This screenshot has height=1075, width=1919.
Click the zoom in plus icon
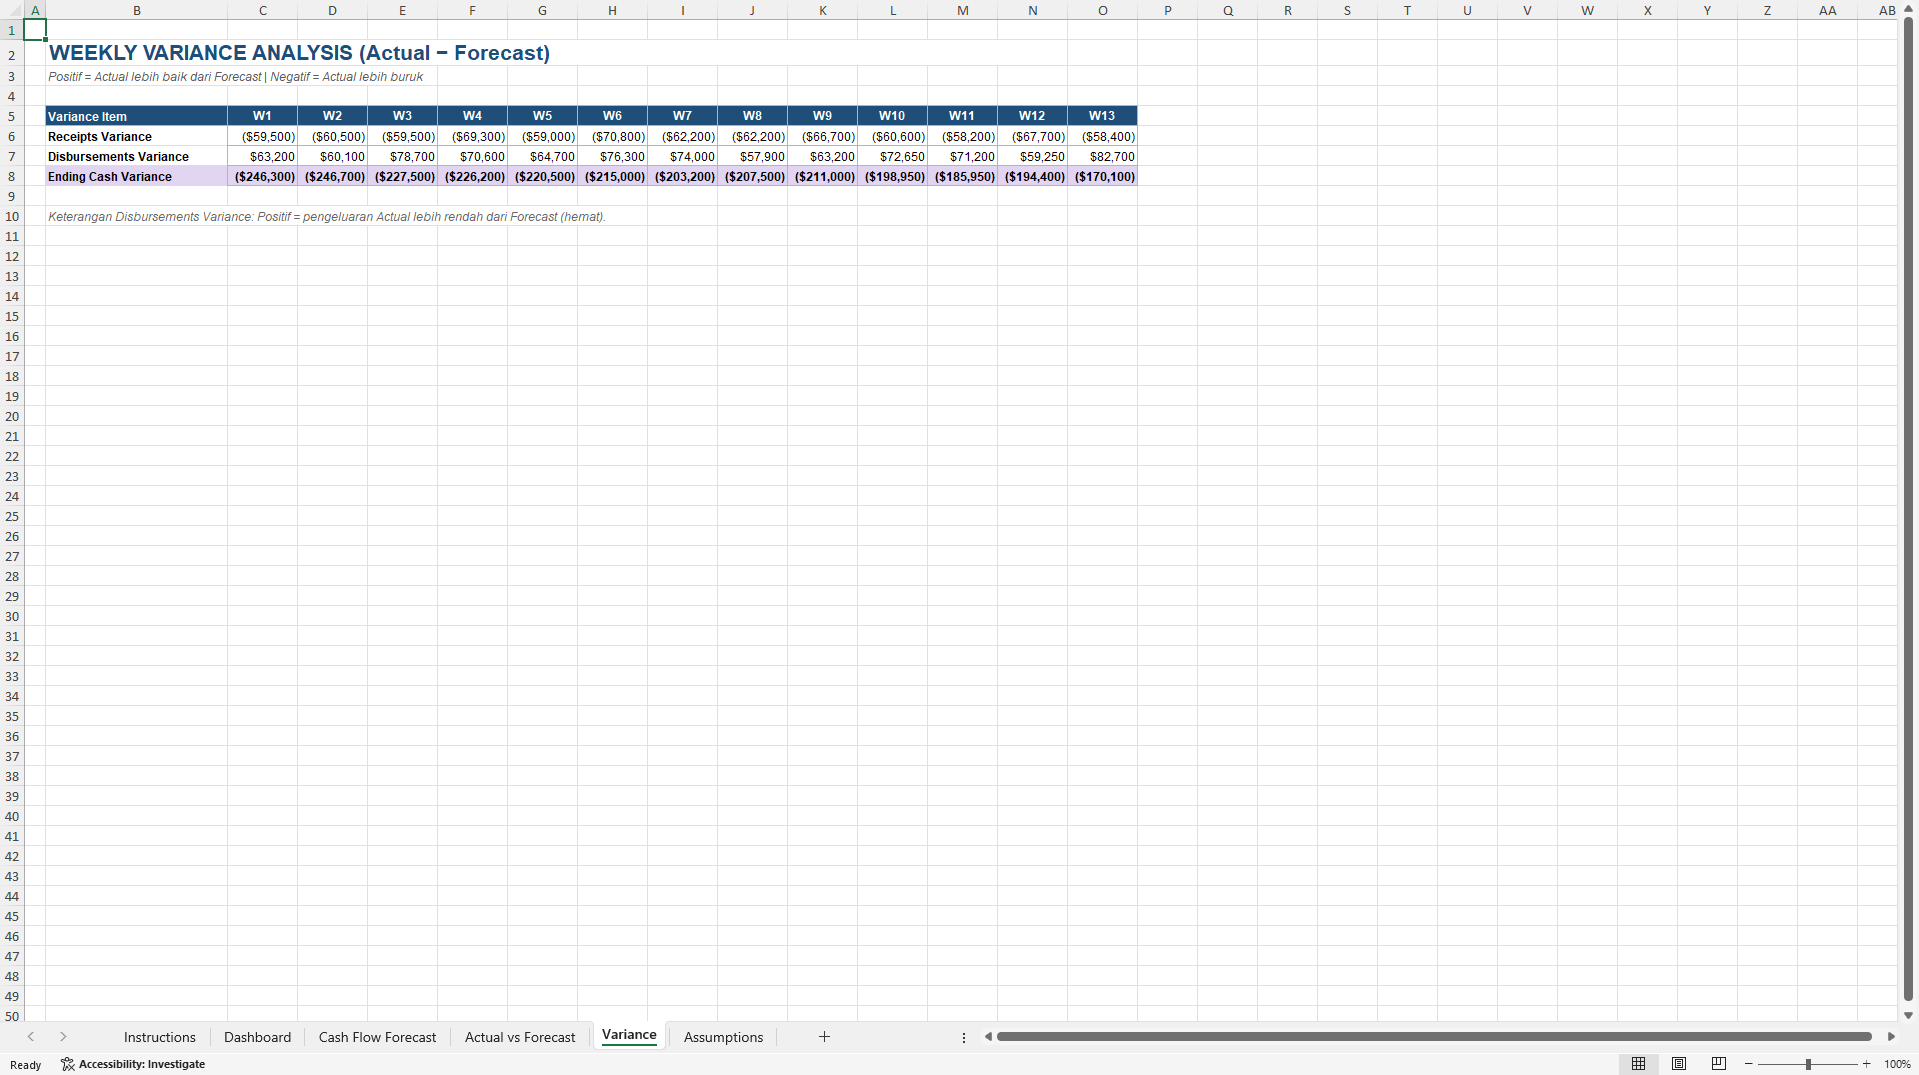pyautogui.click(x=1866, y=1064)
